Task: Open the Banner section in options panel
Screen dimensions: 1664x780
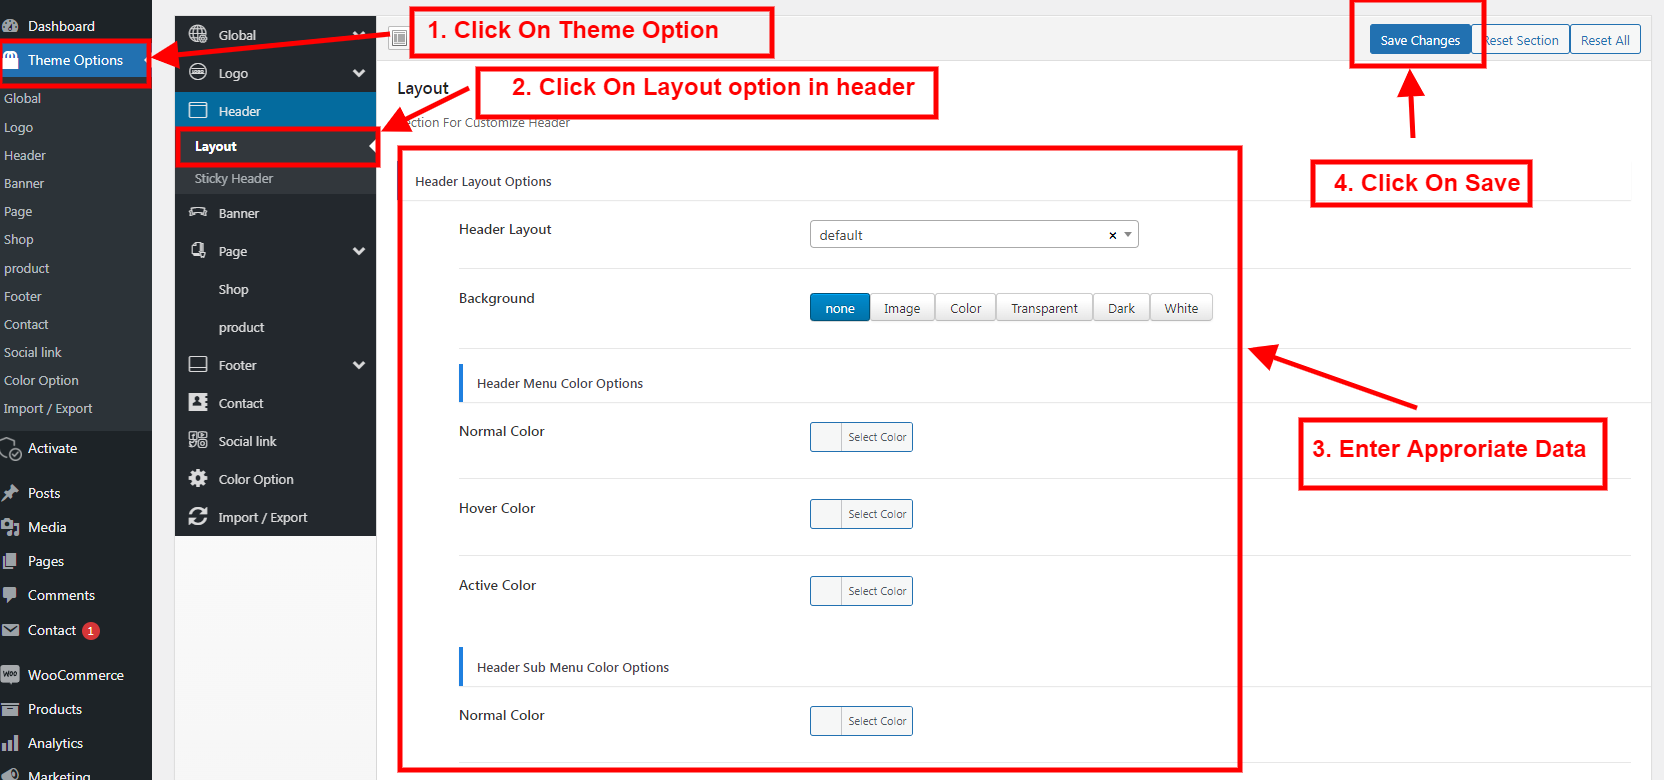Action: click(239, 213)
